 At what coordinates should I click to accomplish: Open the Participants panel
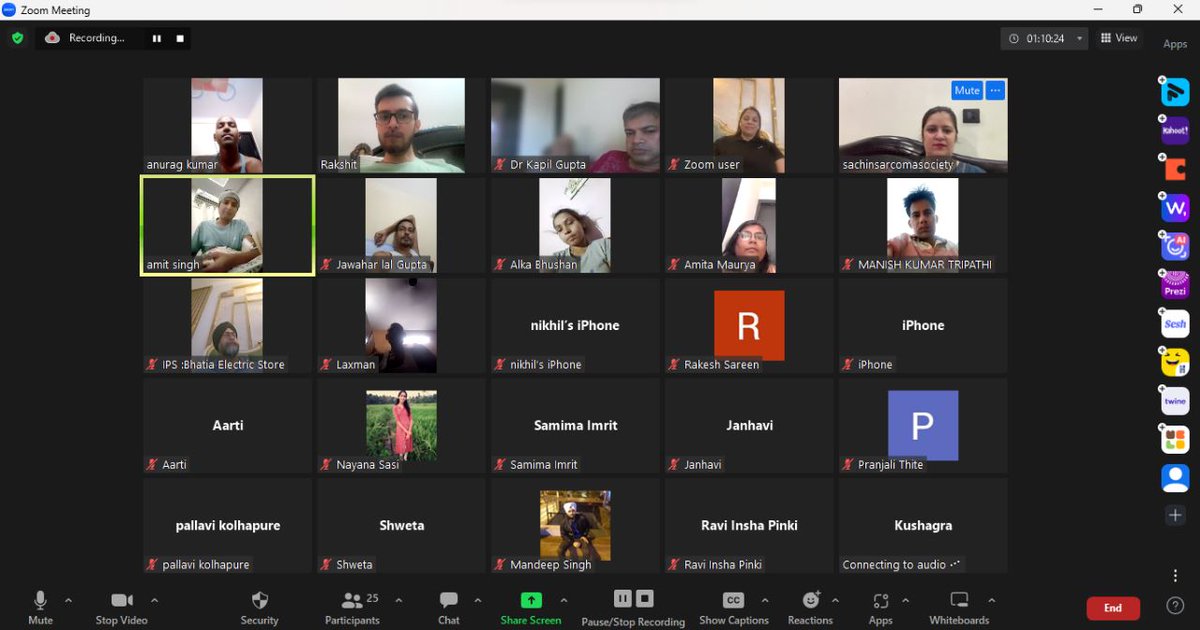click(x=352, y=607)
